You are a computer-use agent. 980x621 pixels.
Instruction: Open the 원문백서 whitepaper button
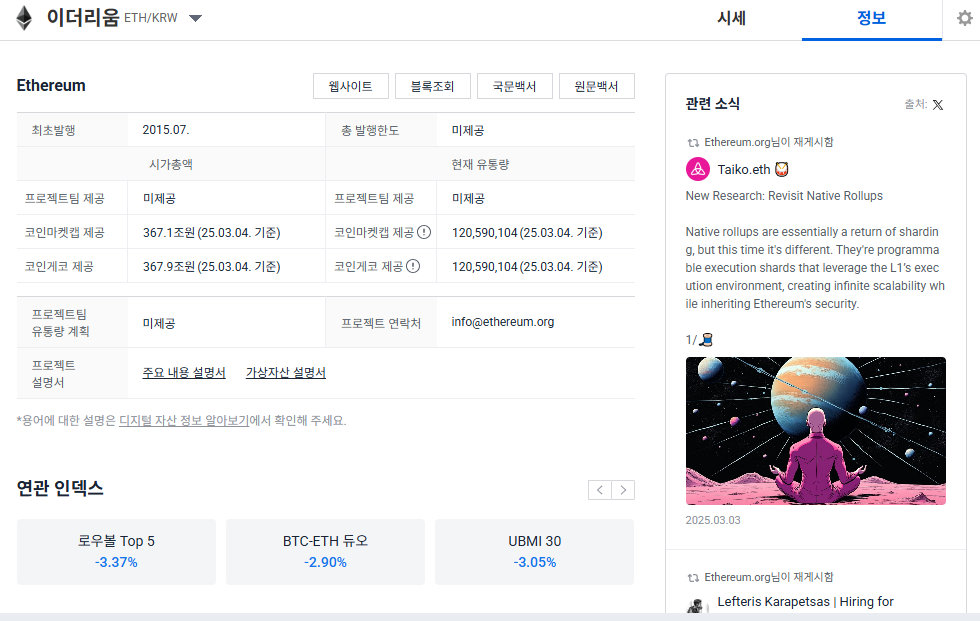pos(596,86)
